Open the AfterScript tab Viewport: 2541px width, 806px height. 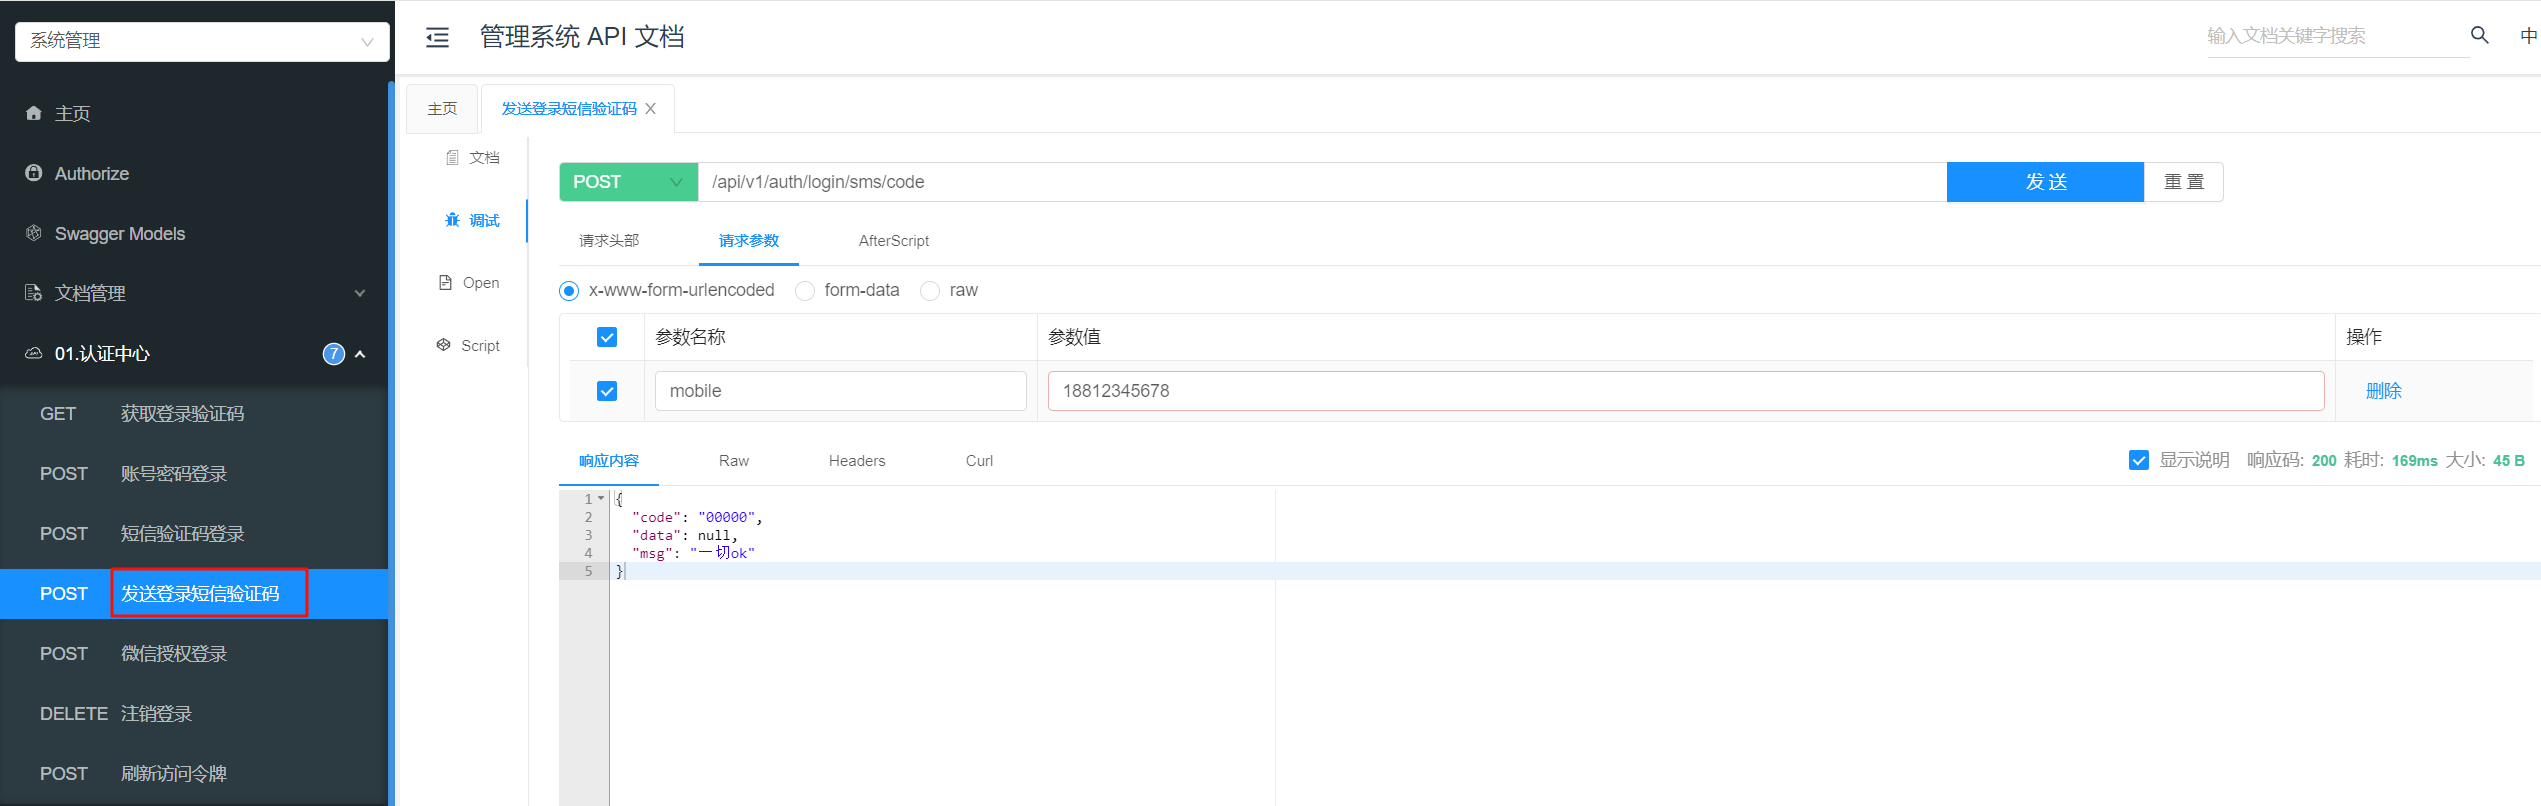pyautogui.click(x=894, y=241)
